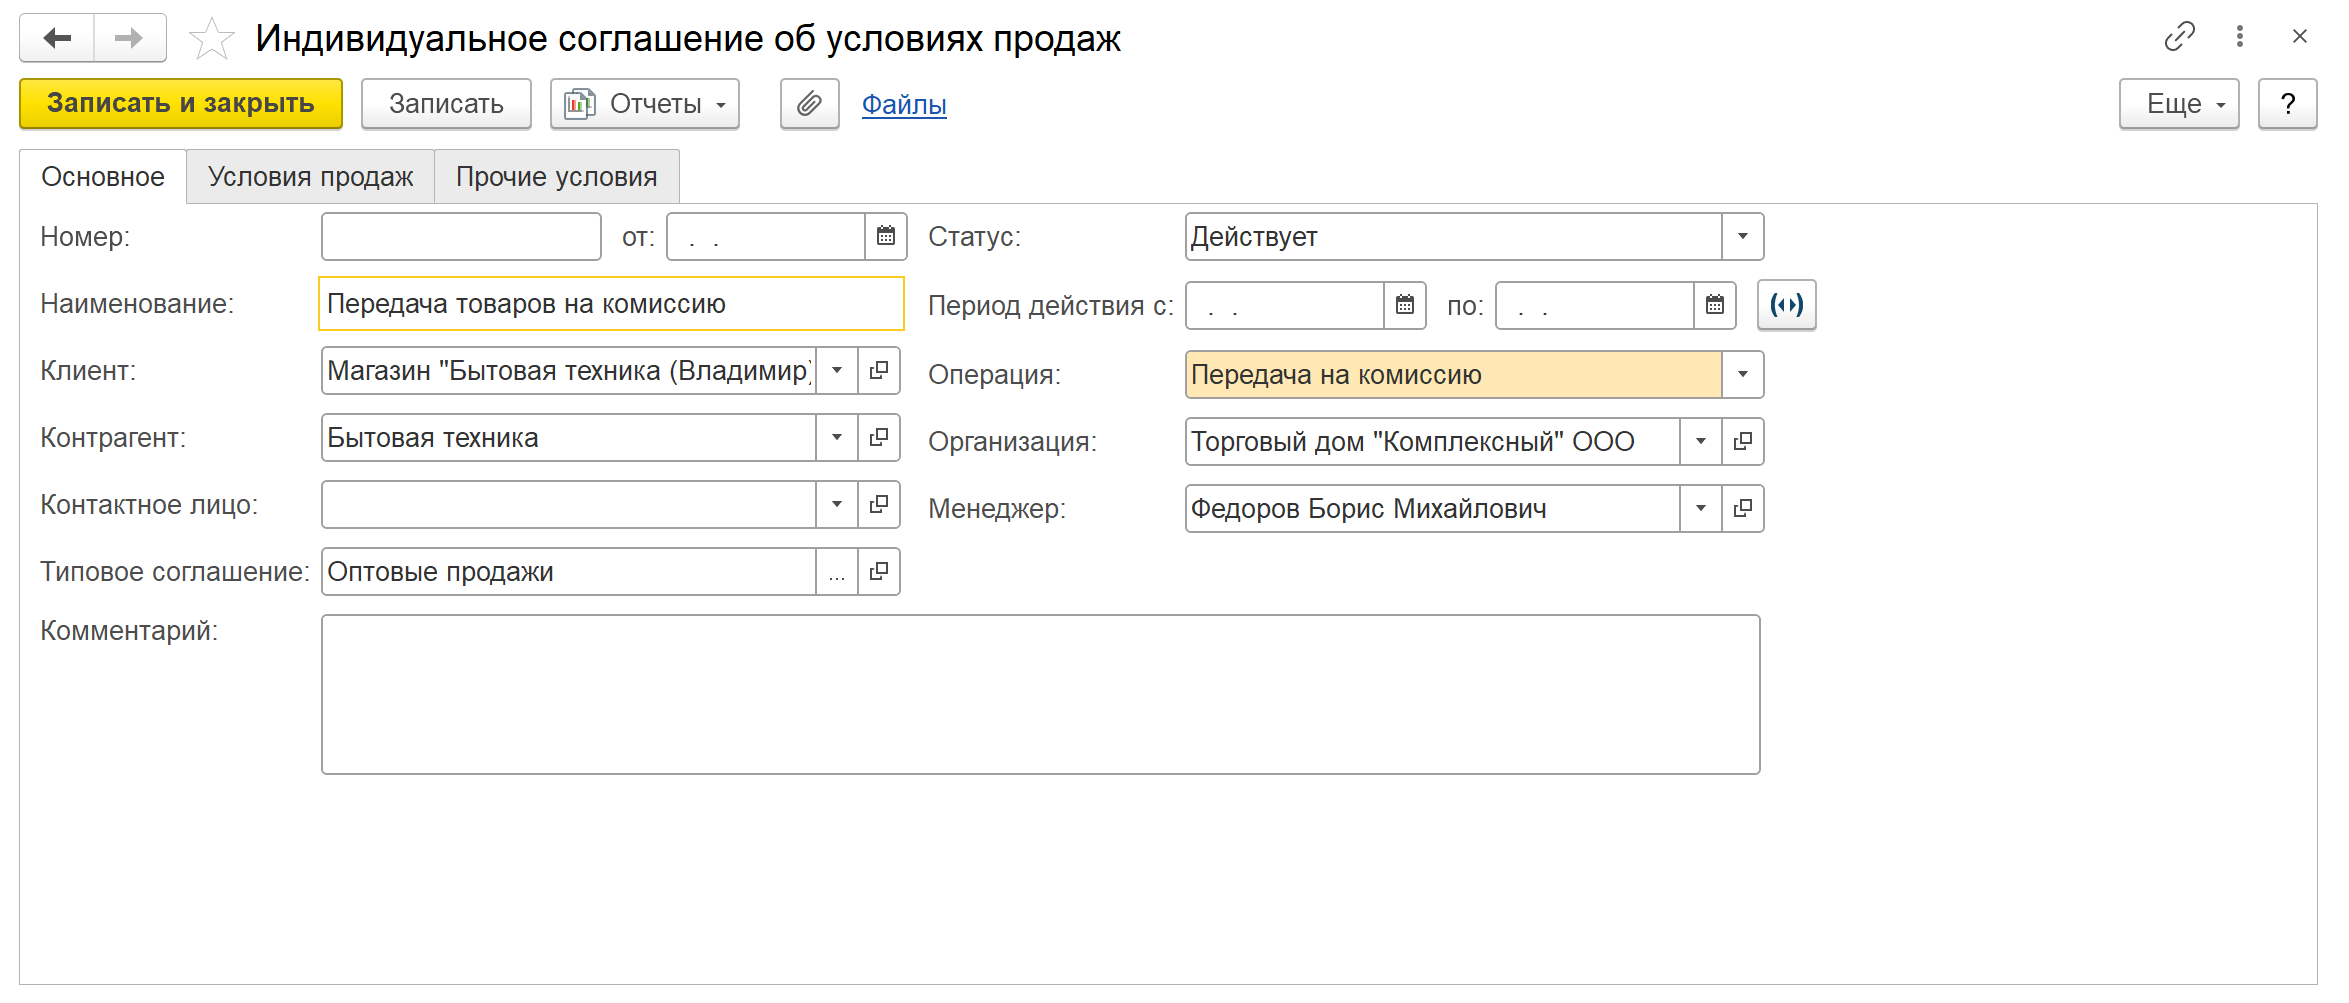The width and height of the screenshot is (2349, 1003).
Task: Open calendar picker for agreement date 'от'
Action: click(x=885, y=237)
